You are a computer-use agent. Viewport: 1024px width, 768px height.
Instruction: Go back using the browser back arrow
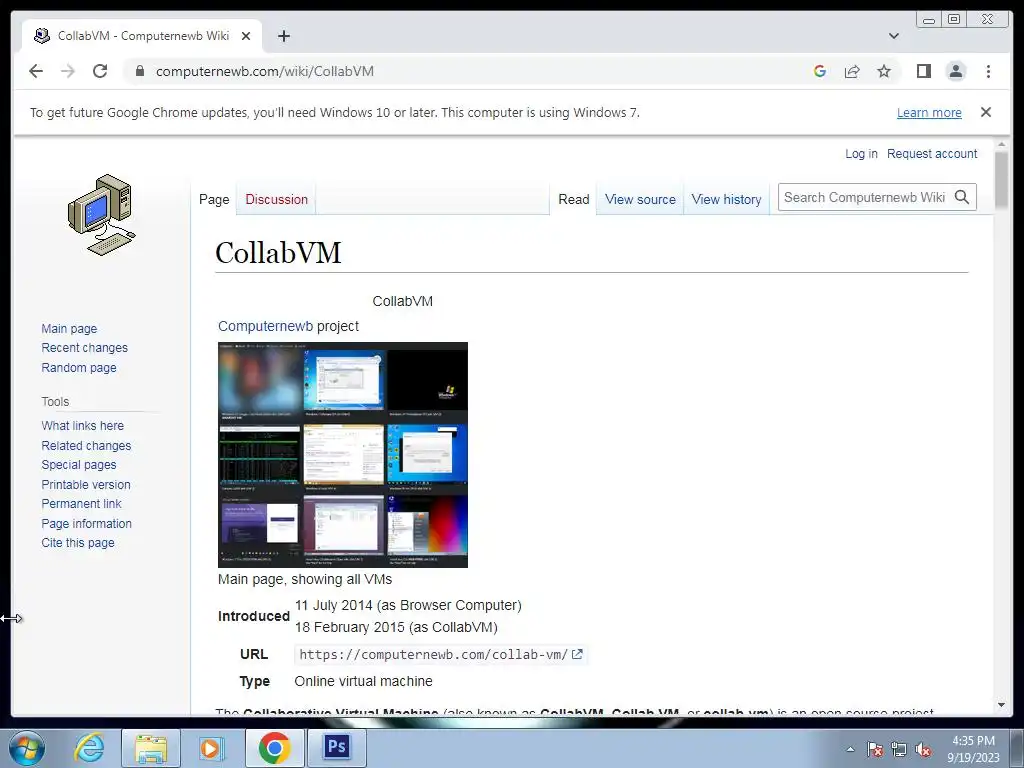(x=36, y=71)
